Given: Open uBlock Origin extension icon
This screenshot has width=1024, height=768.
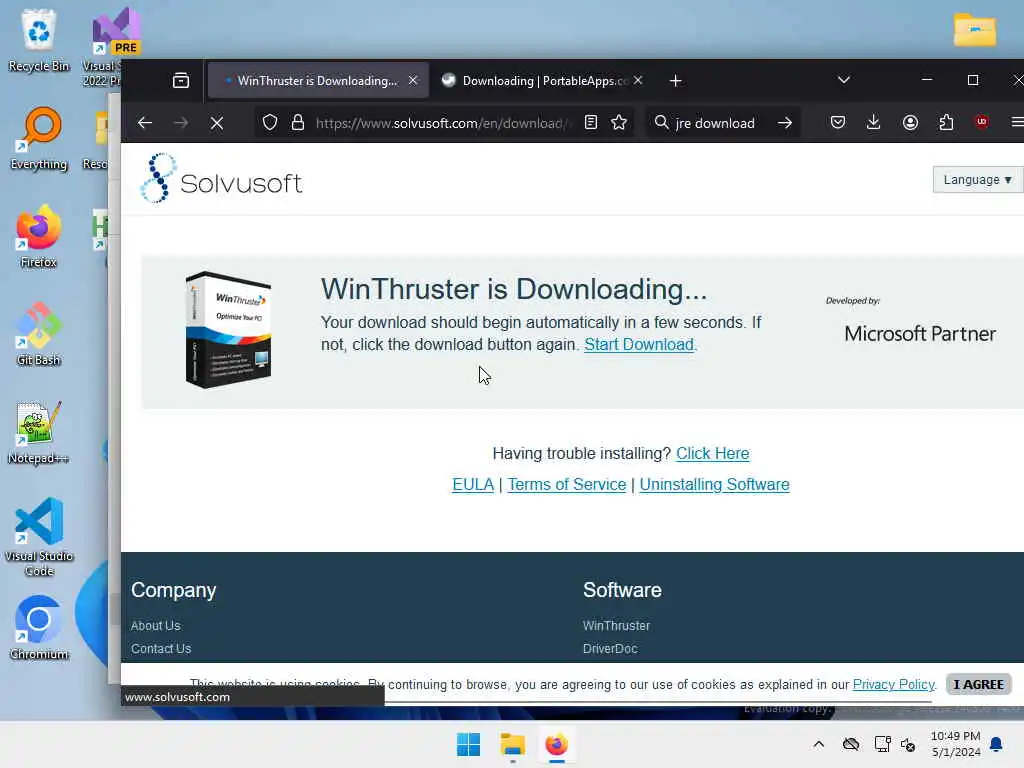Looking at the screenshot, I should (981, 121).
